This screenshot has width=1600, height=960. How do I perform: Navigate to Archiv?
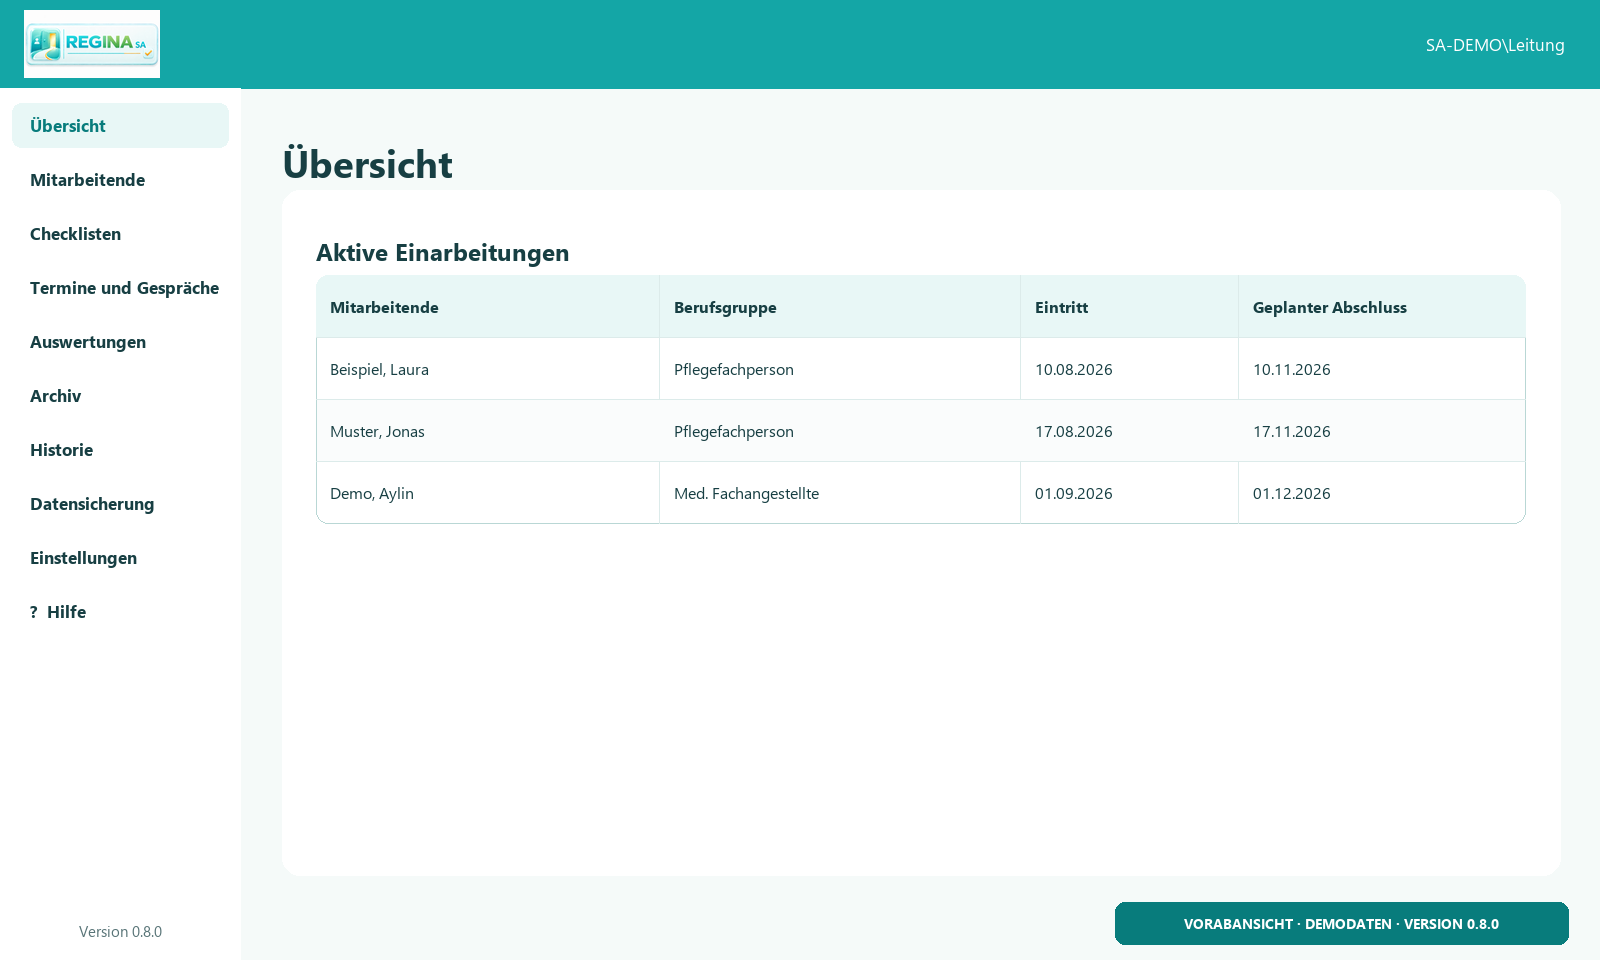click(x=120, y=396)
